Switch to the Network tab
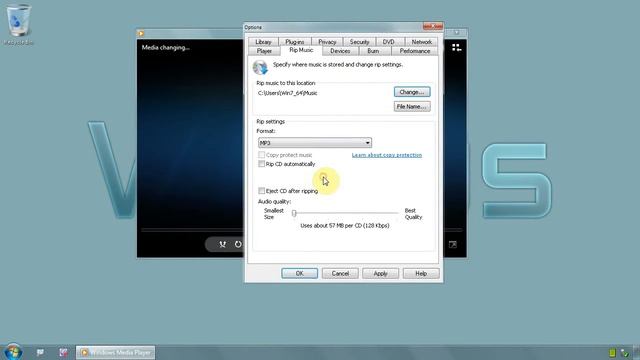 421,42
